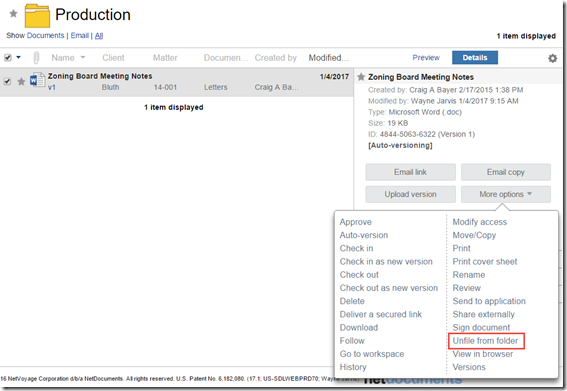Screen dimensions: 567x391
Task: Choose Check in as new version
Action: [386, 262]
